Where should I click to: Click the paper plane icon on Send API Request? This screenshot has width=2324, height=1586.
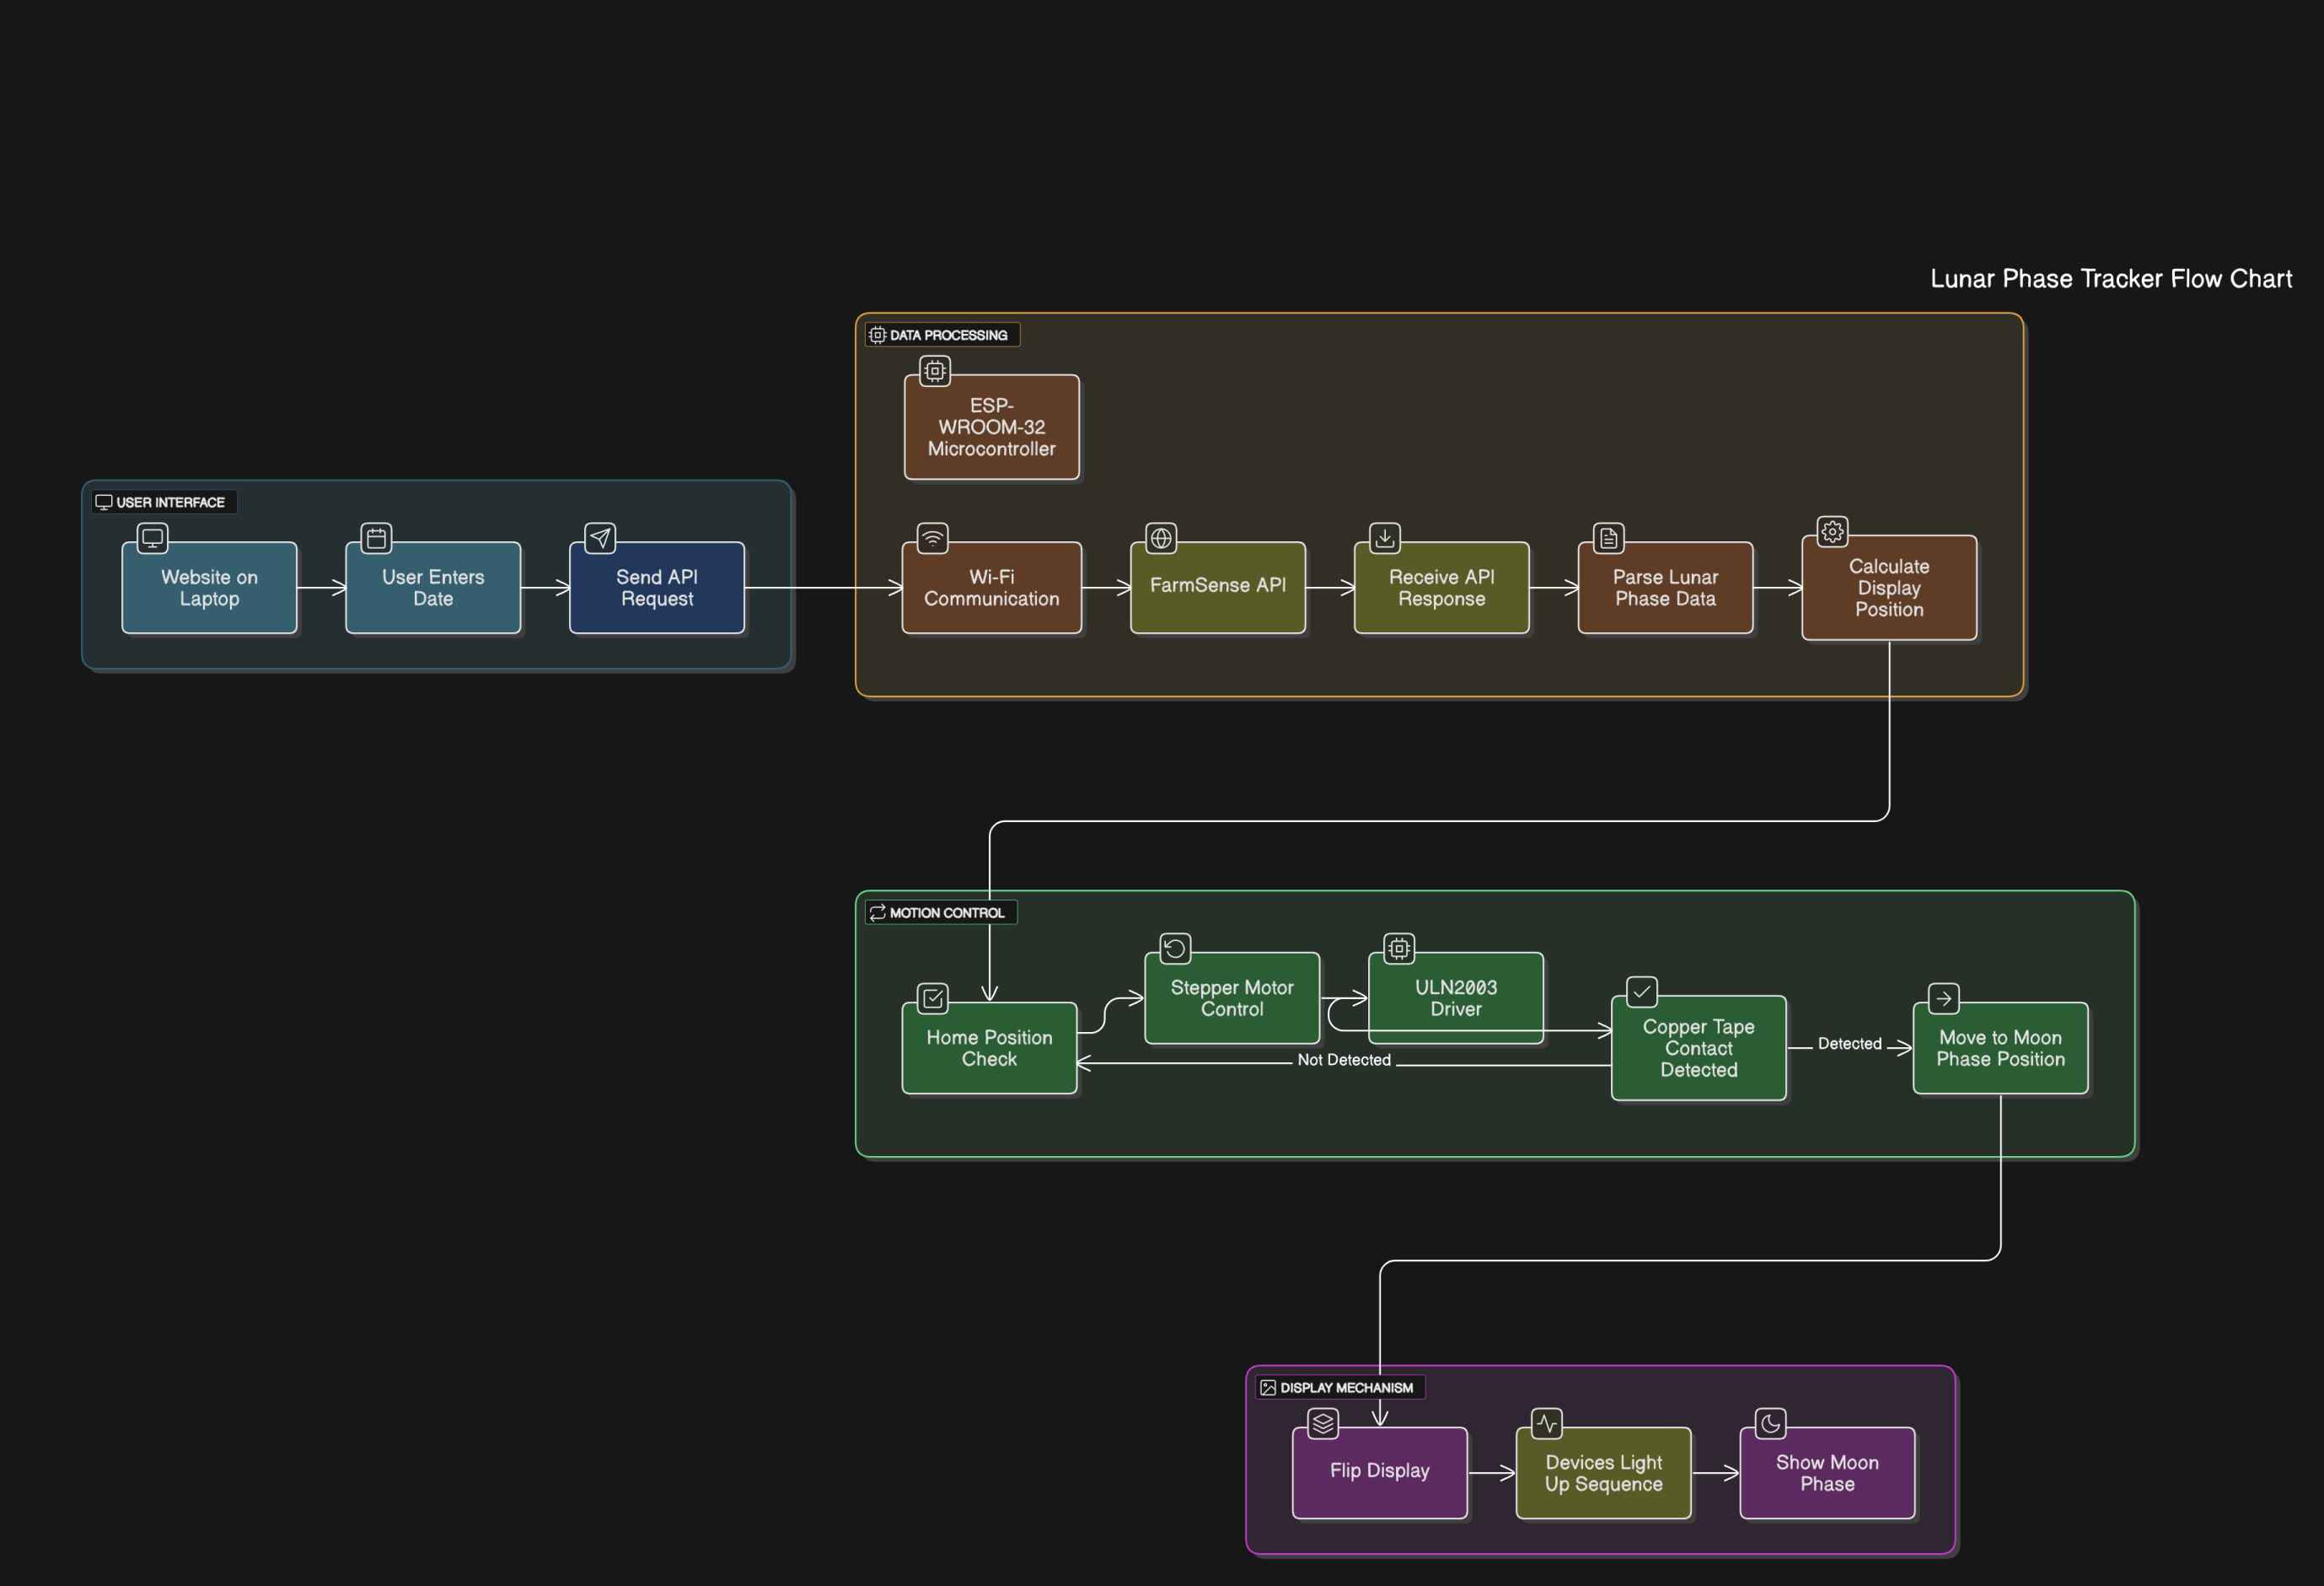(x=600, y=538)
